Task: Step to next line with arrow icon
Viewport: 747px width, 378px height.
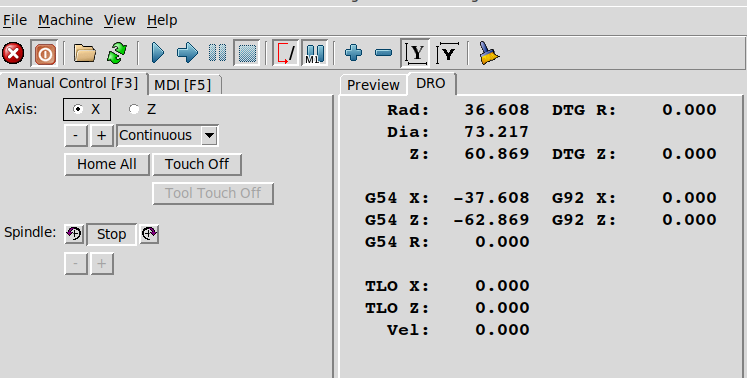Action: [187, 53]
